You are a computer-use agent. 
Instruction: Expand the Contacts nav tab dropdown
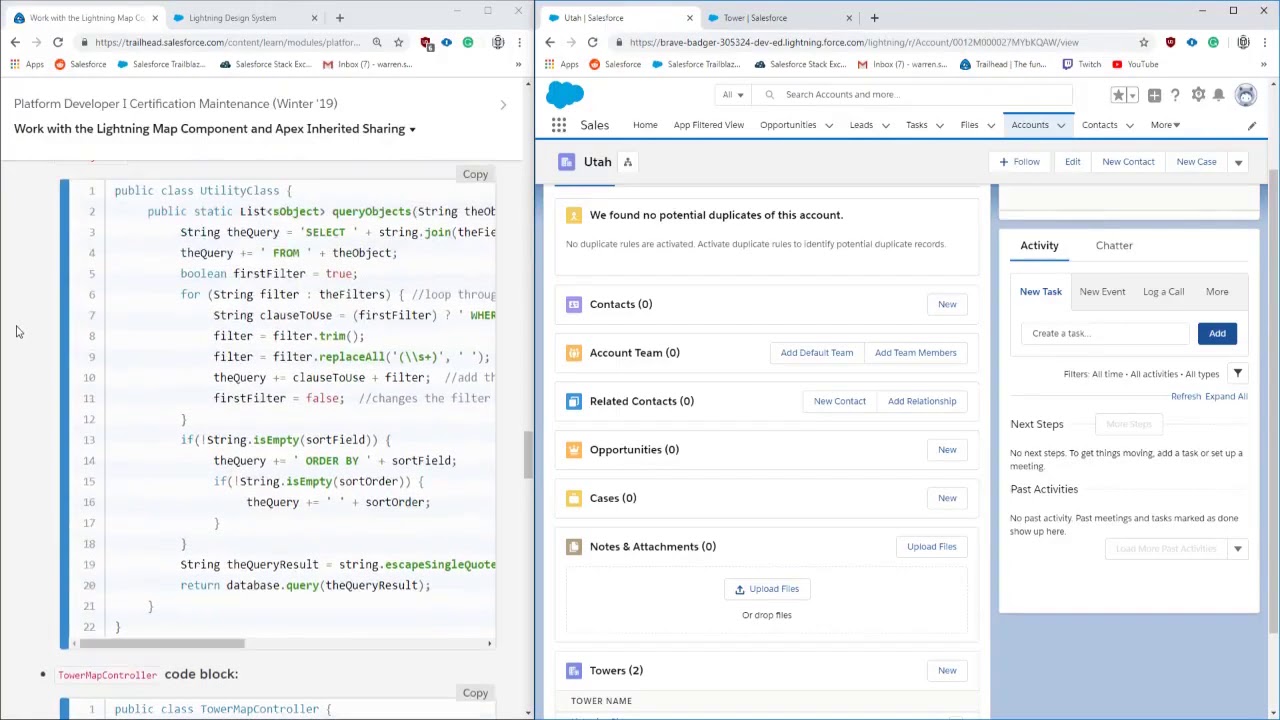(1129, 126)
